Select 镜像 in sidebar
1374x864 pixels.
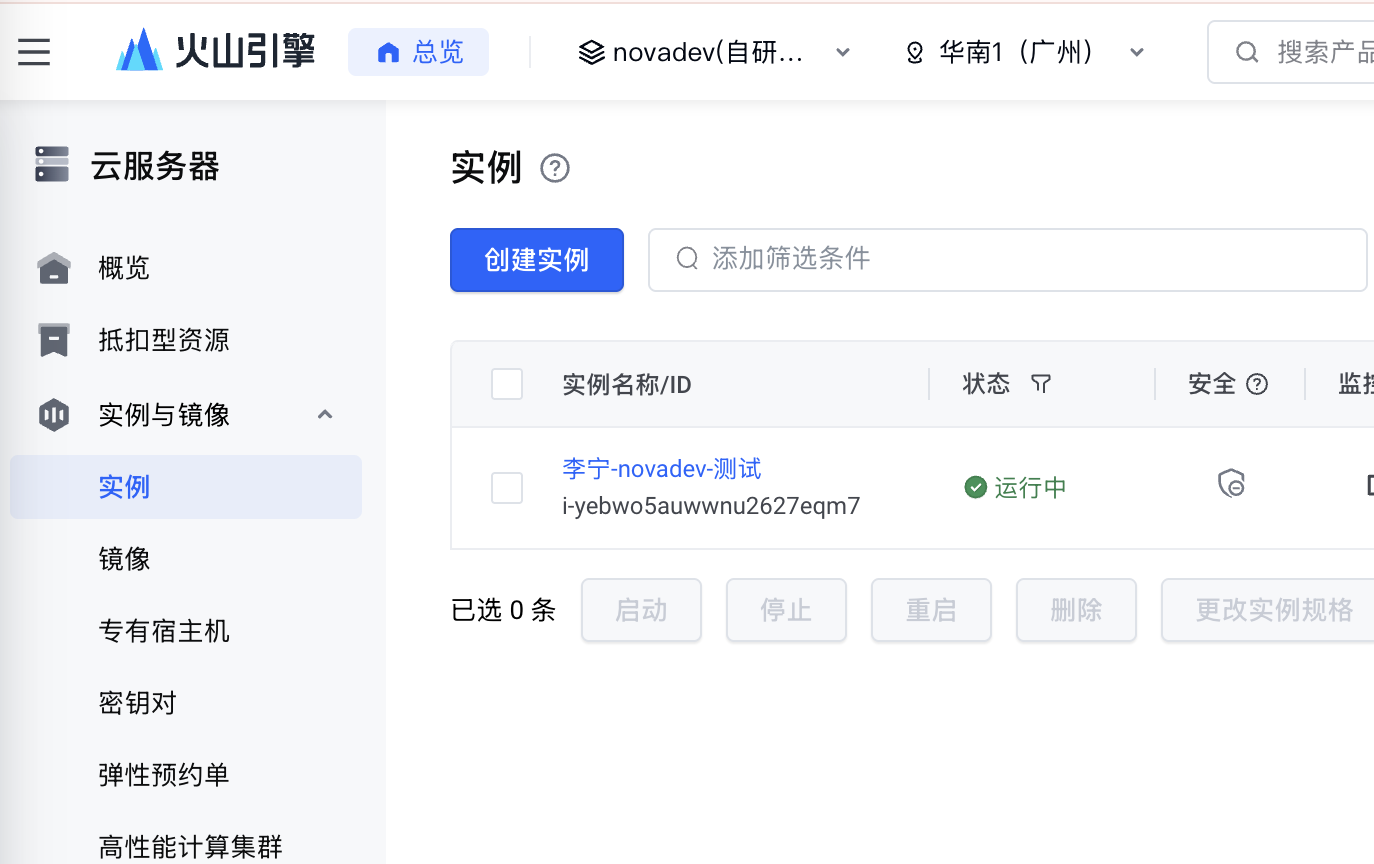pyautogui.click(x=124, y=559)
